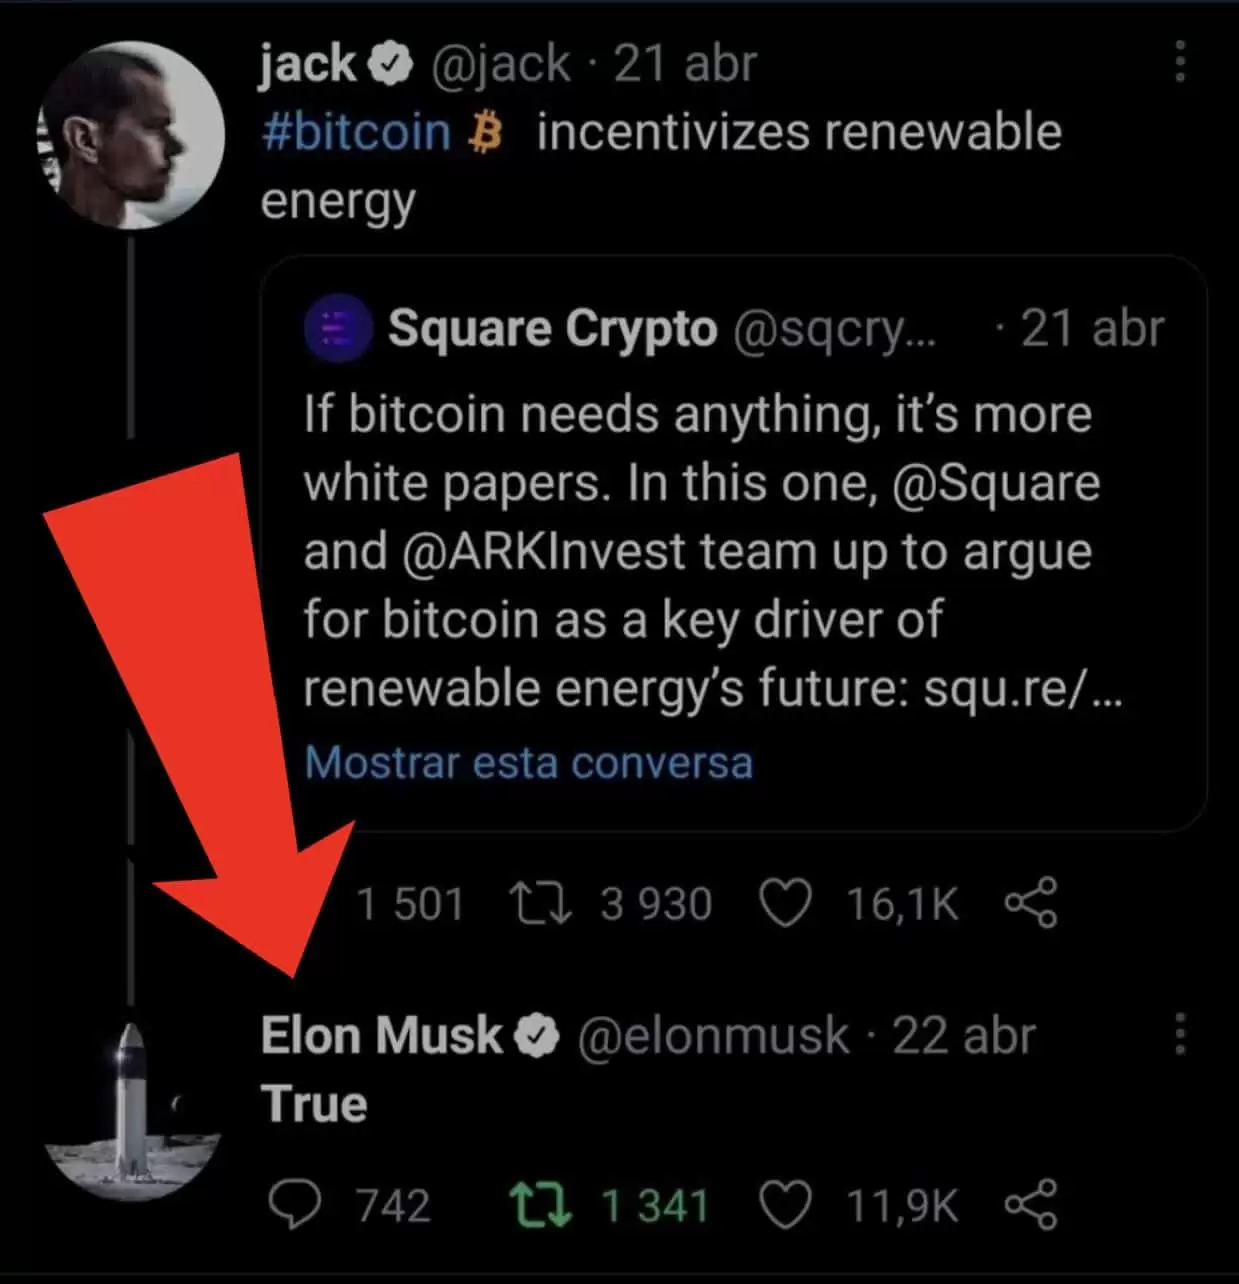
Task: Click jack's verified badge
Action: point(391,65)
